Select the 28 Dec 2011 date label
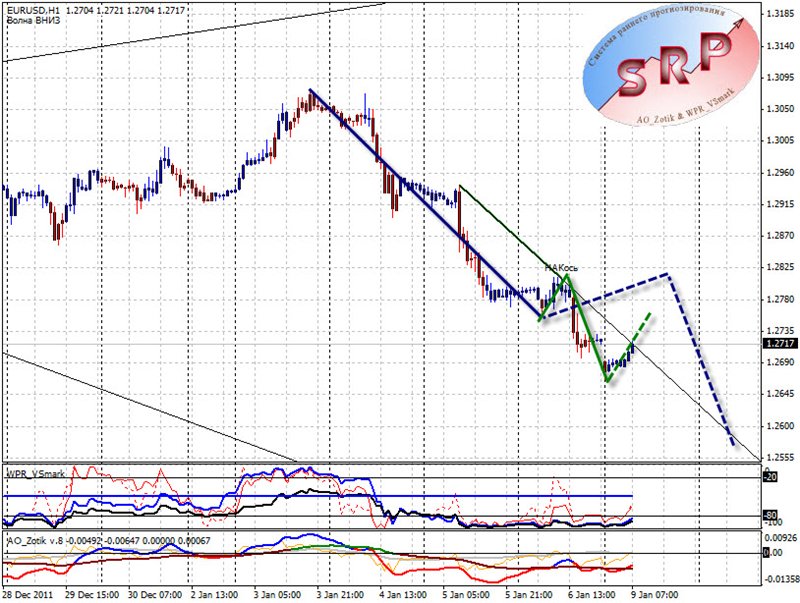800x603 pixels. click(x=28, y=595)
